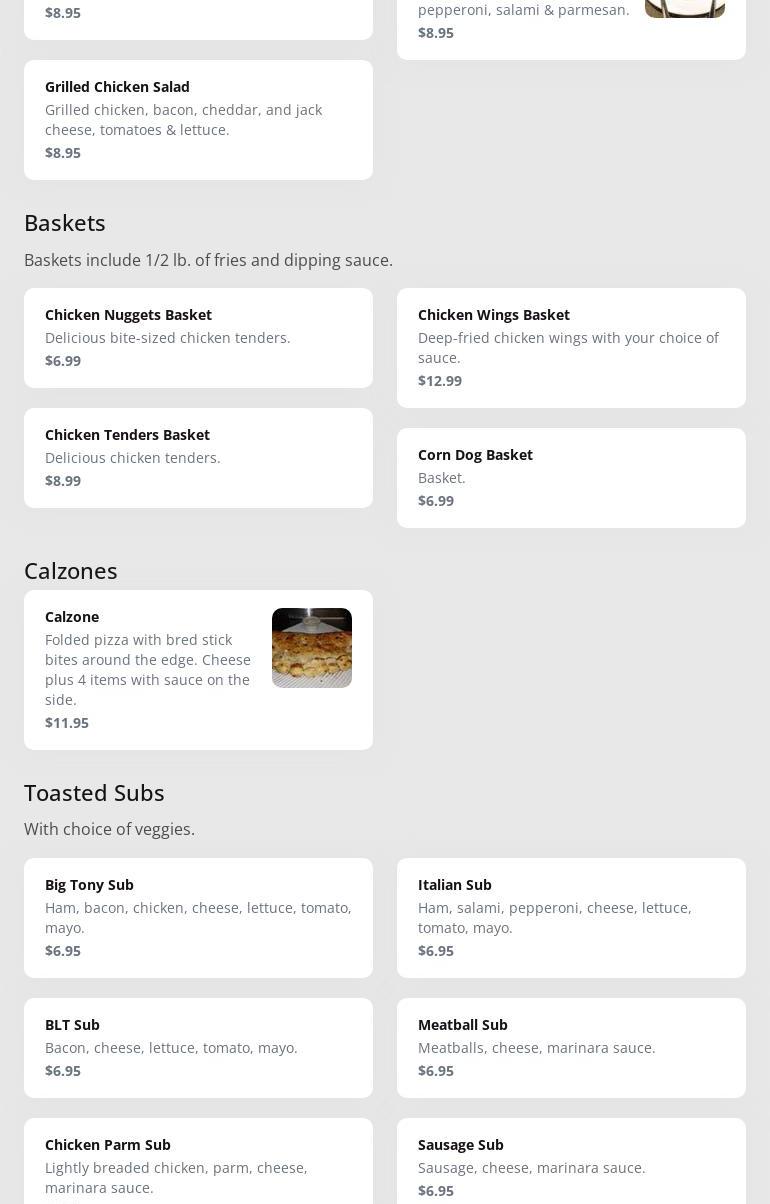This screenshot has width=770, height=1204.
Task: Click the partial salad image thumbnail at top
Action: click(684, 9)
